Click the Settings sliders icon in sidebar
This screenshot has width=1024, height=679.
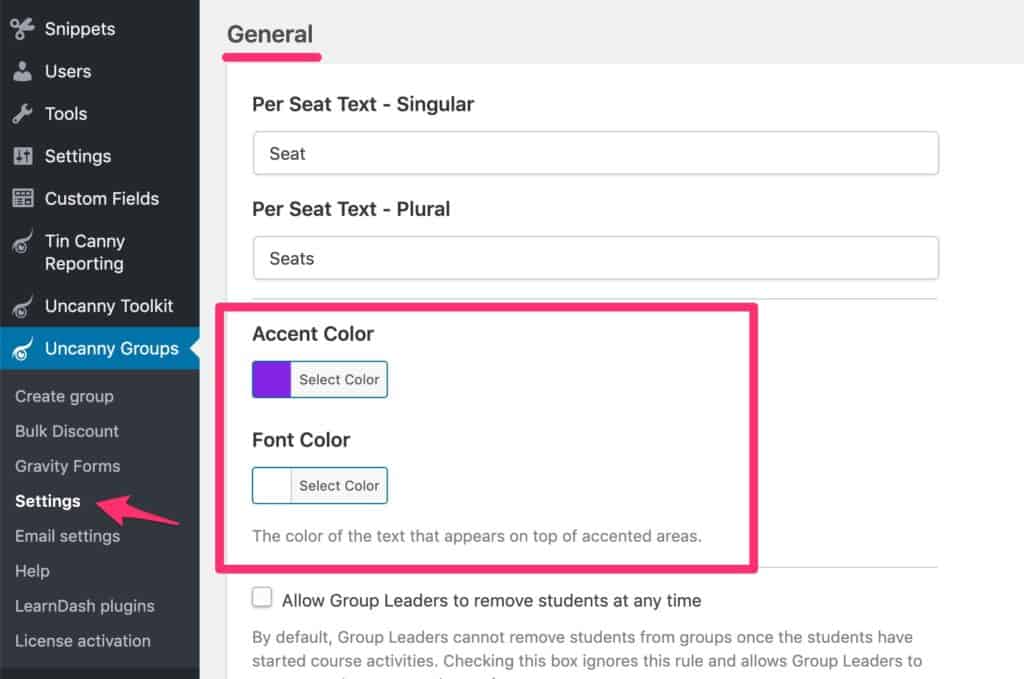(22, 156)
